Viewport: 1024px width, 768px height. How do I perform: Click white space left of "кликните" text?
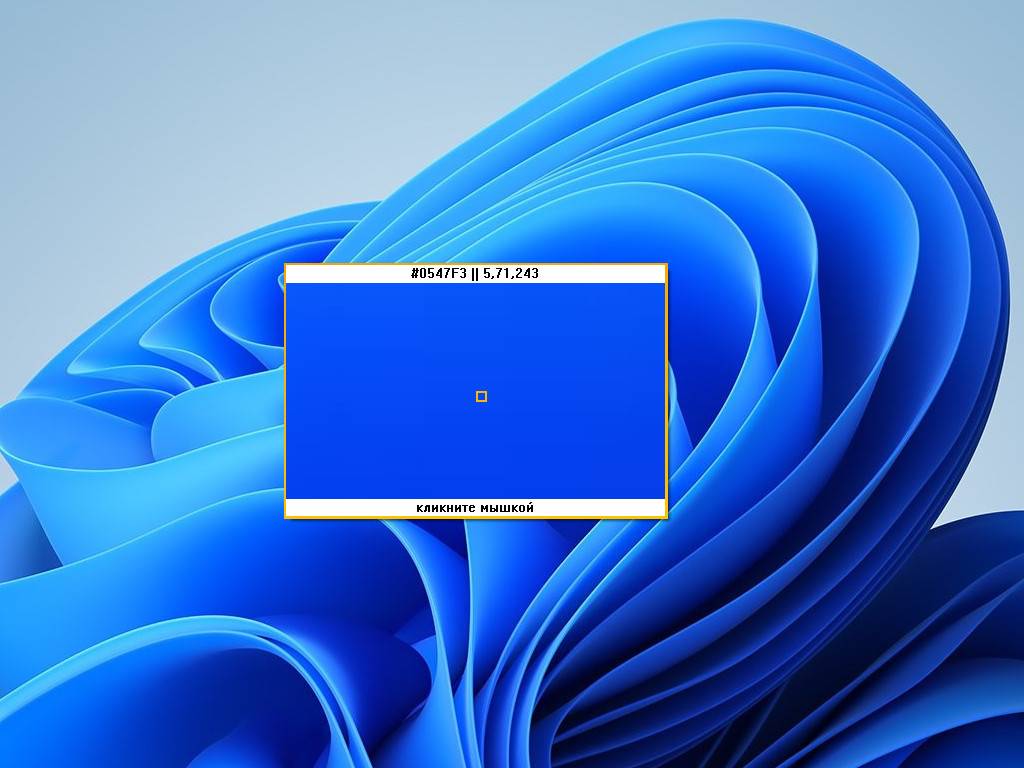coord(340,508)
